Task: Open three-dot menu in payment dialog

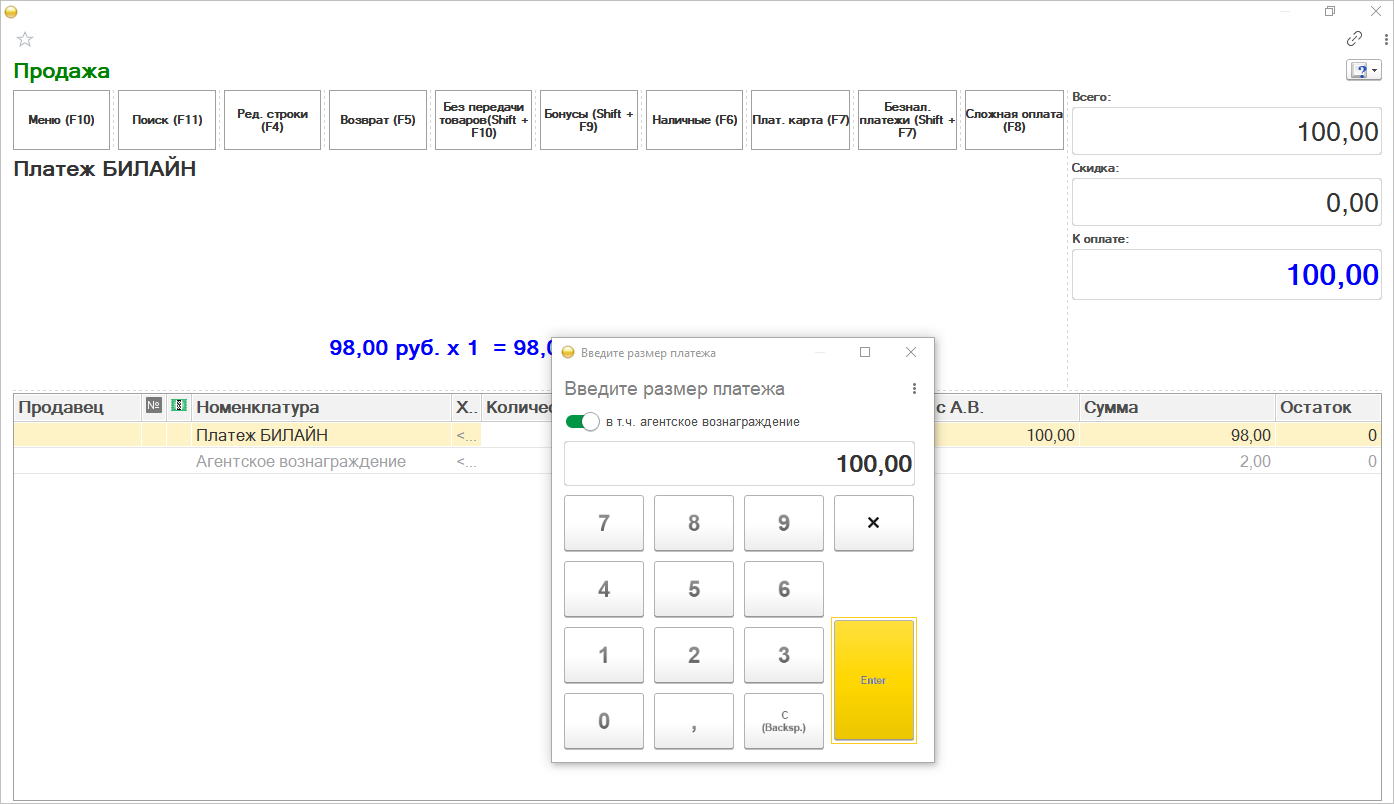Action: point(914,389)
